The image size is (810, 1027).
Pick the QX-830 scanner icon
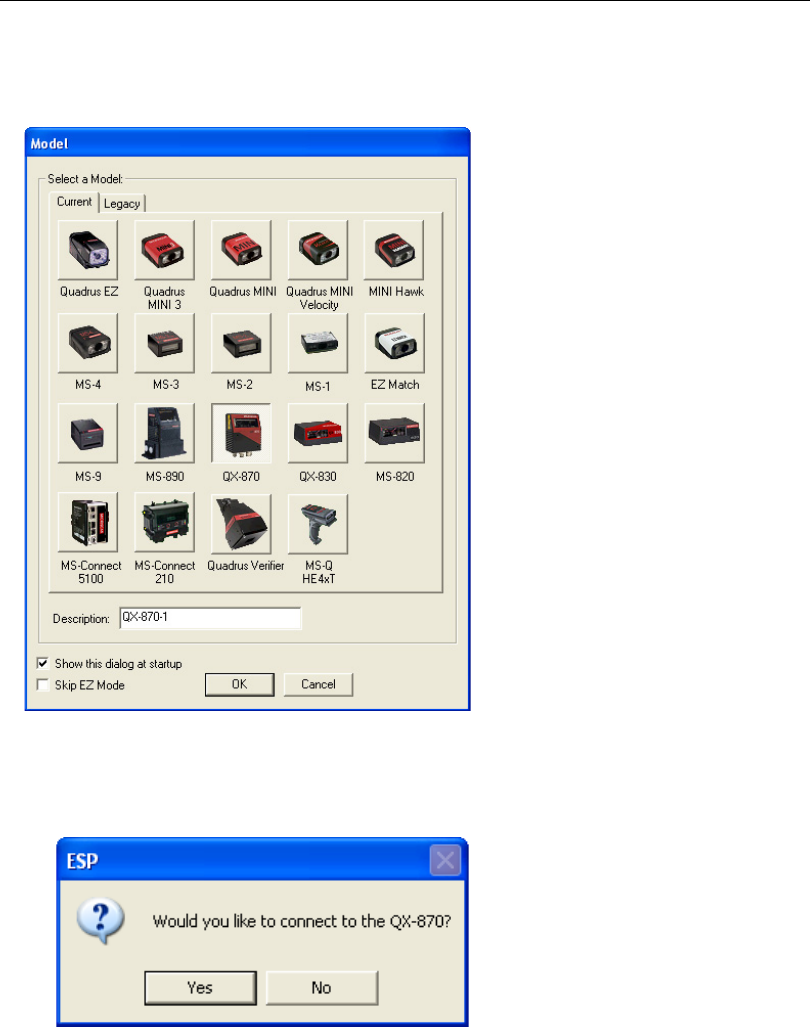[x=318, y=434]
